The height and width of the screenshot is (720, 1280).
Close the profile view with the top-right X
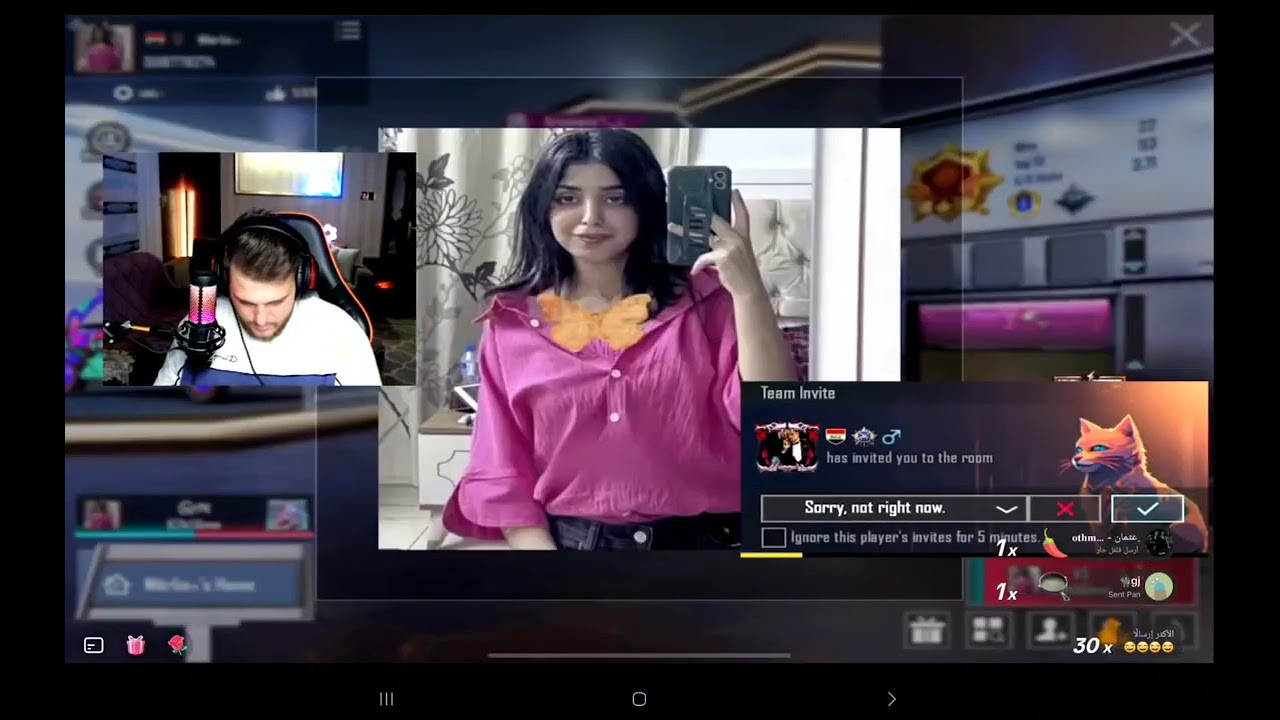coord(1185,36)
